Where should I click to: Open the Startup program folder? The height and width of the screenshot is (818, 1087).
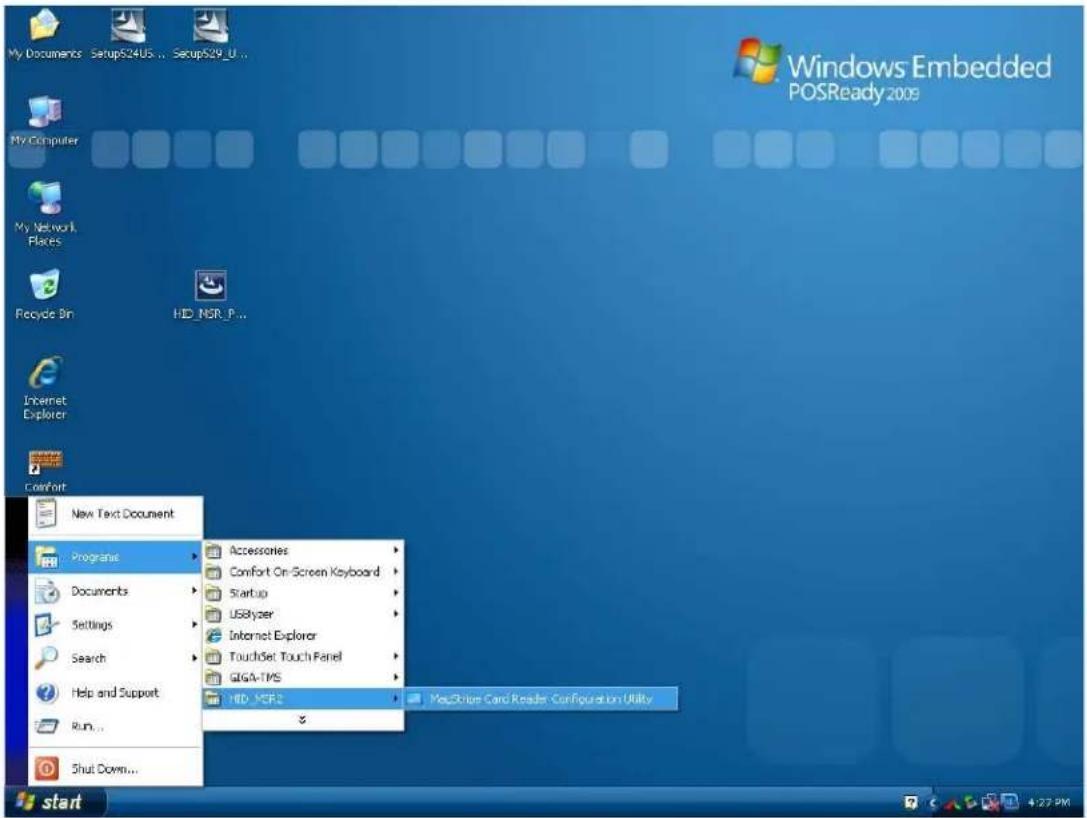coord(303,593)
